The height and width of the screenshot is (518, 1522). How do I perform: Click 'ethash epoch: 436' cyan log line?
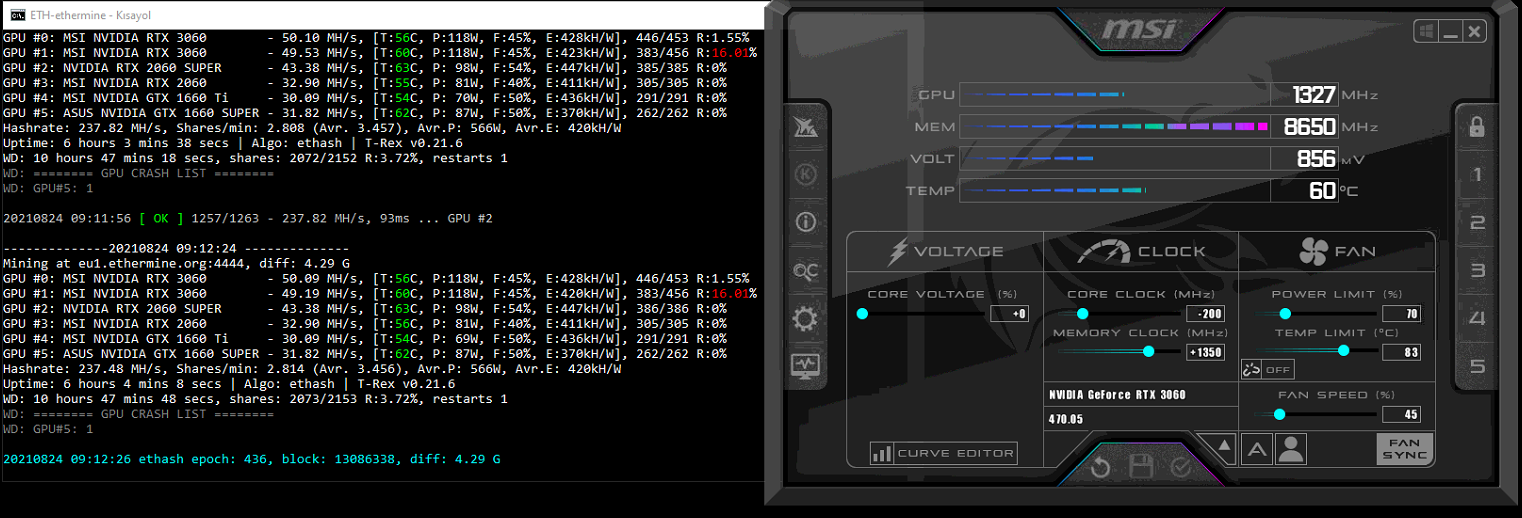click(x=252, y=459)
